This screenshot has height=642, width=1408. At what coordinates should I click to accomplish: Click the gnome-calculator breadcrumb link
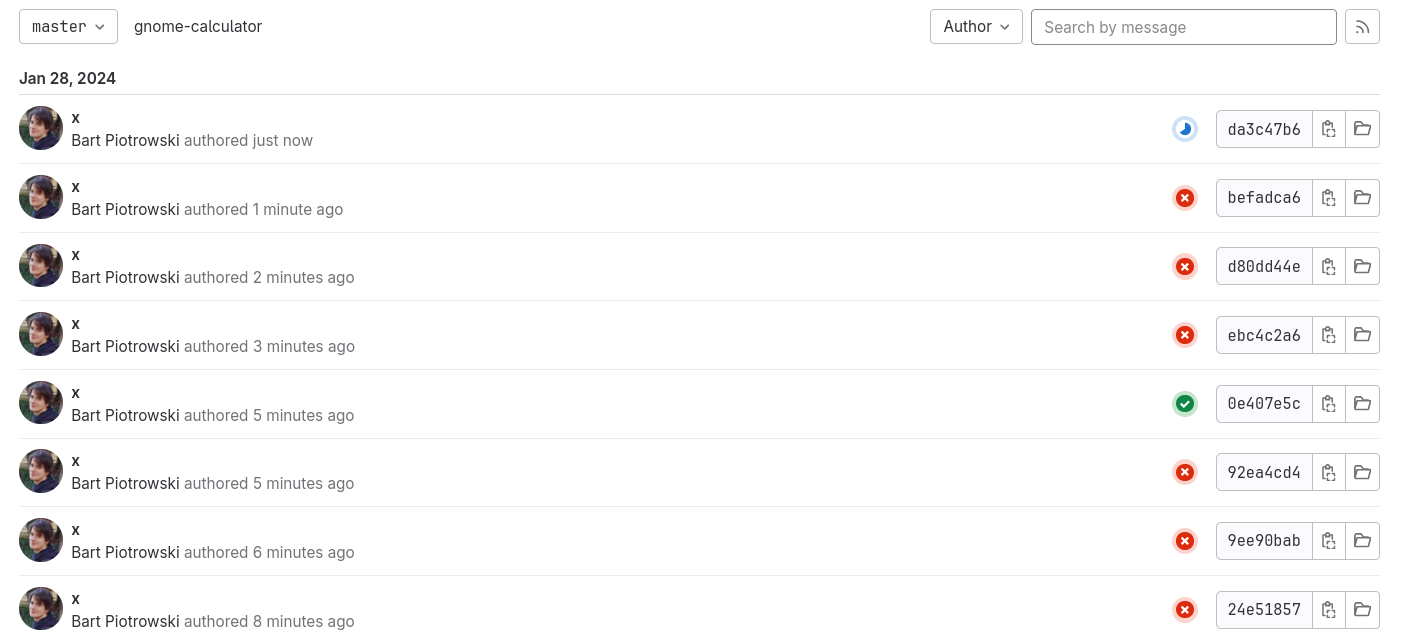tap(198, 27)
